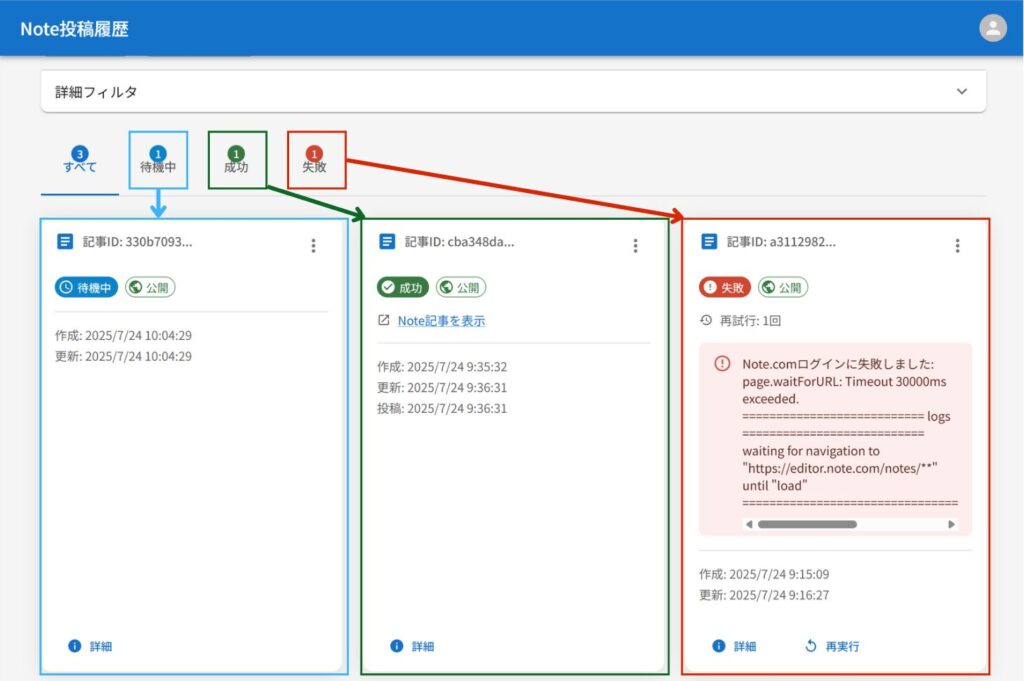Click 再実行 button on failed article

(x=832, y=647)
